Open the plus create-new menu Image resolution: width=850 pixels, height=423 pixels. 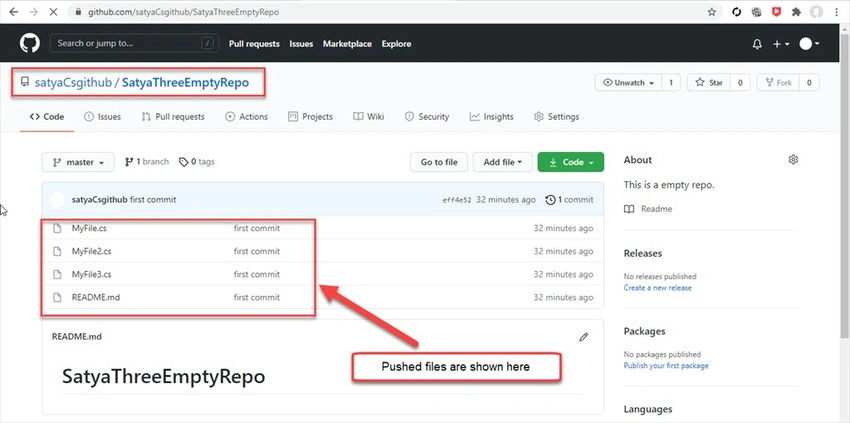[781, 44]
